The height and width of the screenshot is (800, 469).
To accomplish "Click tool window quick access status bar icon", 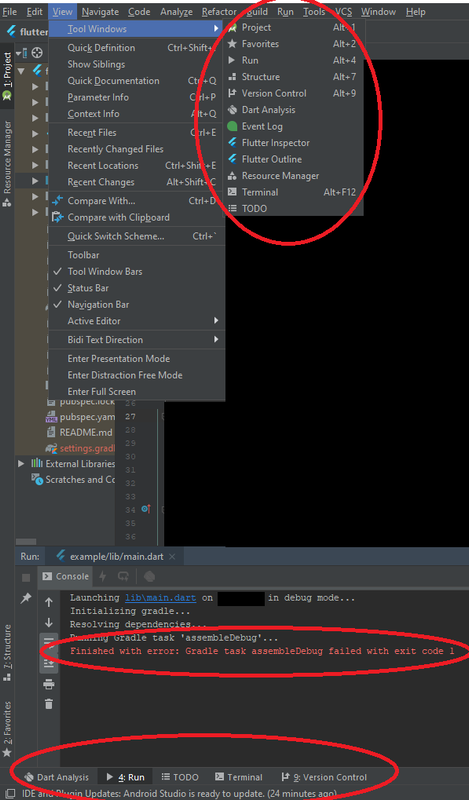I will [x=9, y=794].
